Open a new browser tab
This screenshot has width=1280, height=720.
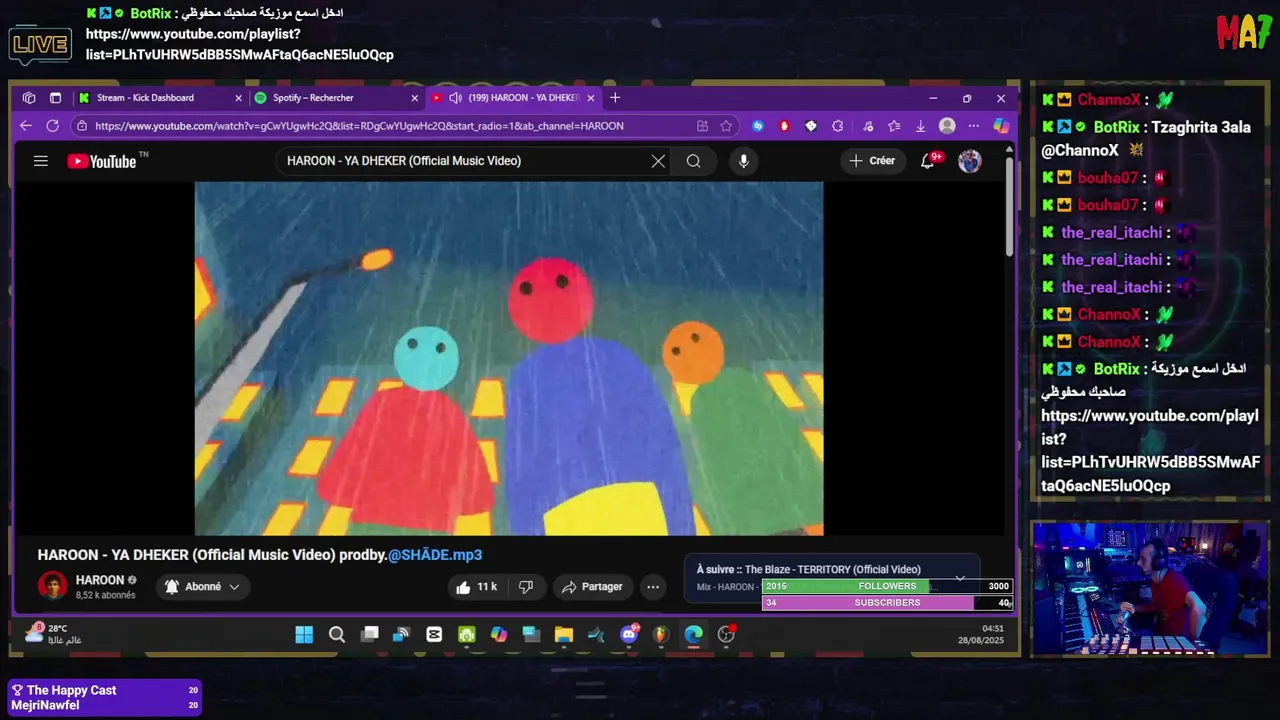pyautogui.click(x=615, y=98)
